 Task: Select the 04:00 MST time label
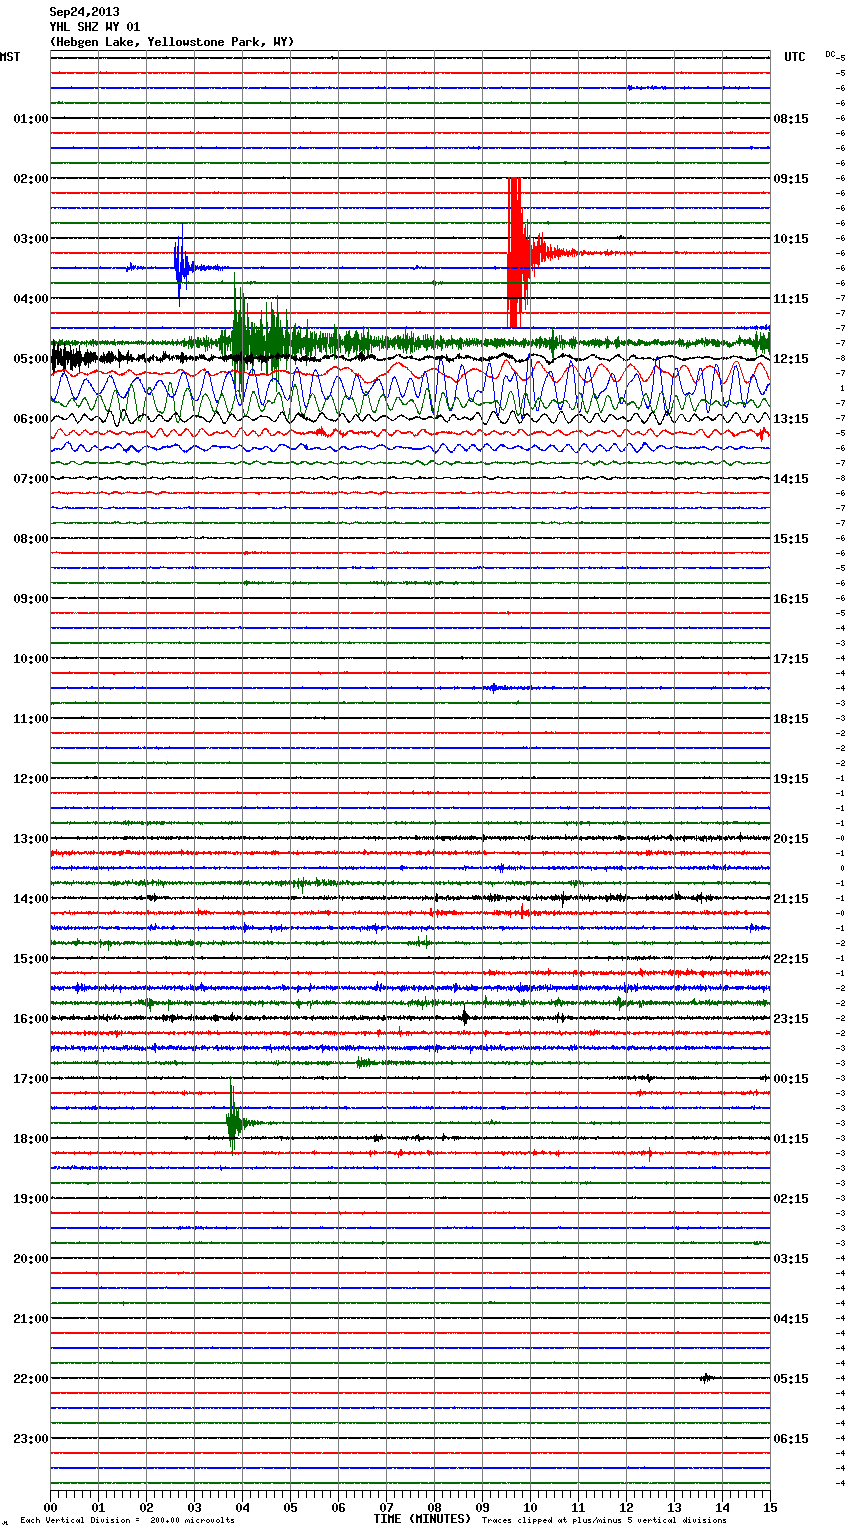coord(31,299)
